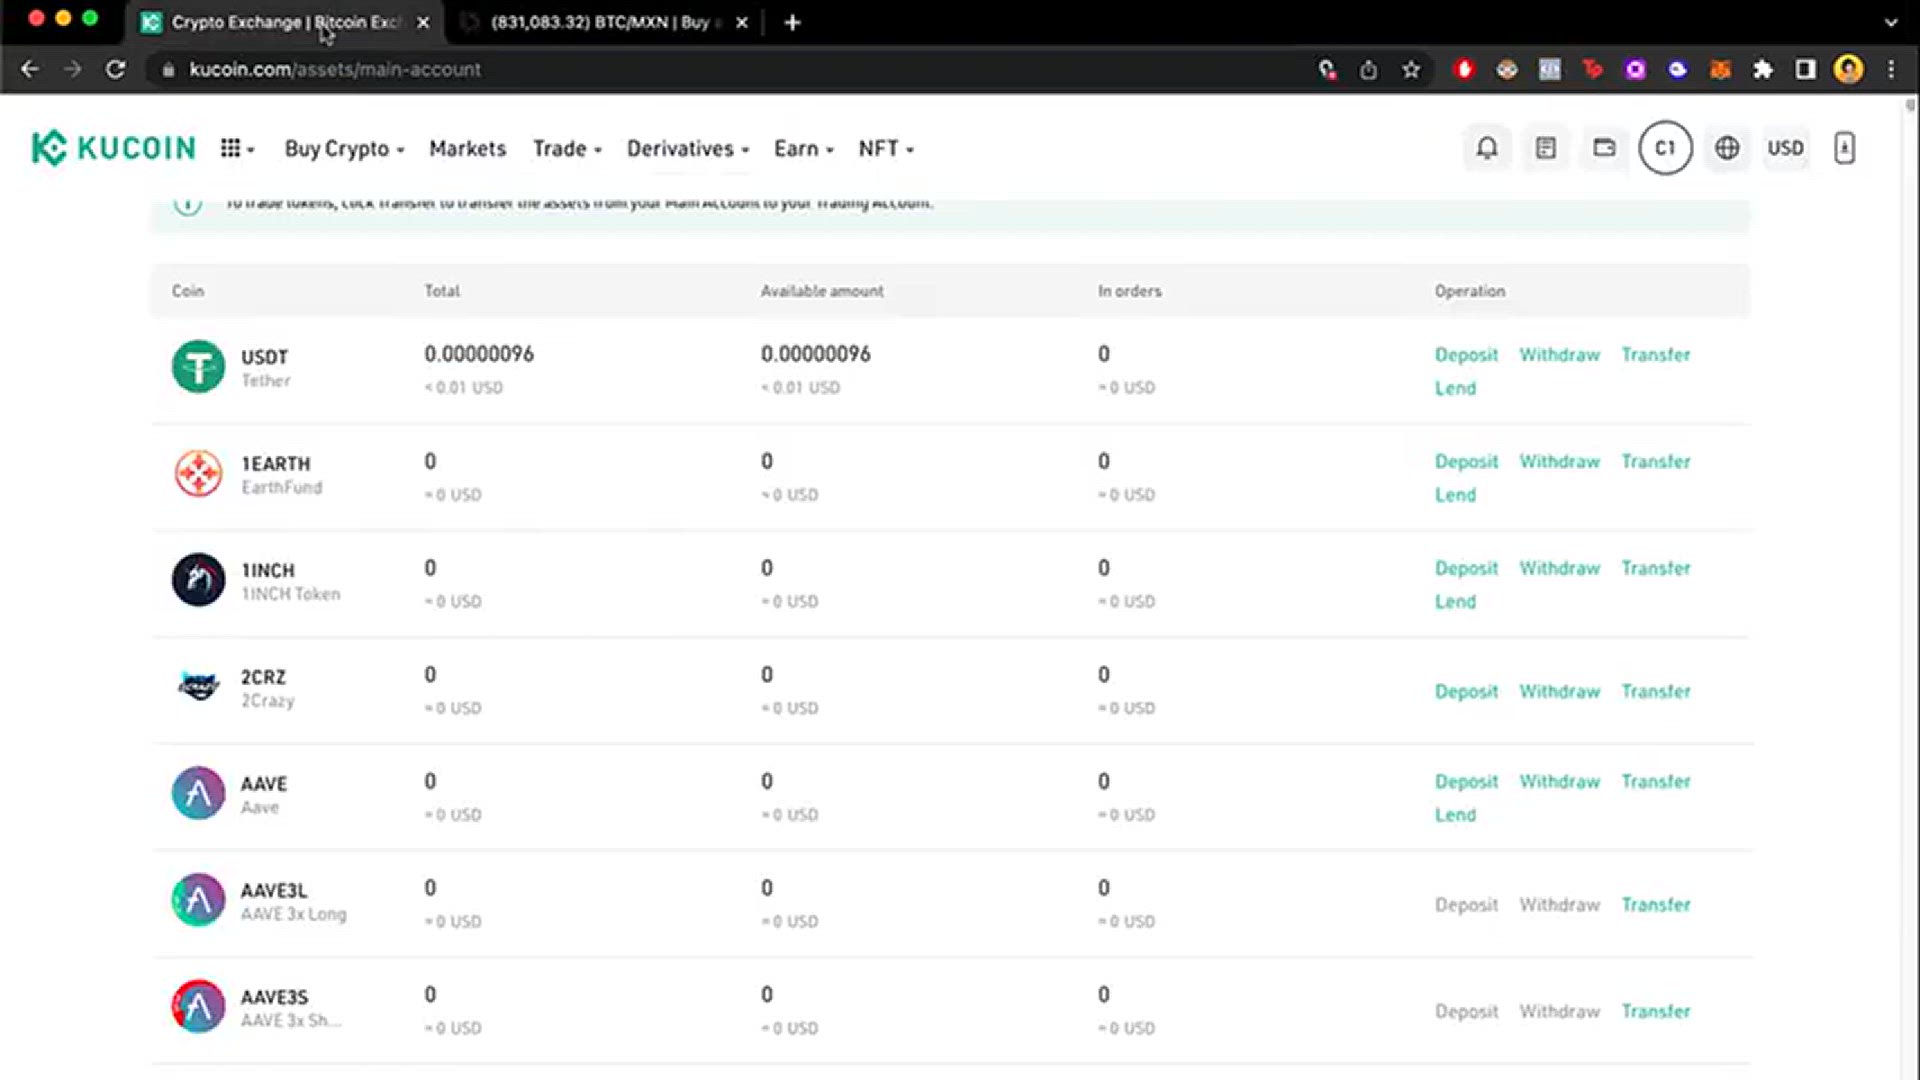This screenshot has width=1920, height=1080.
Task: Open the Markets menu item
Action: (467, 148)
